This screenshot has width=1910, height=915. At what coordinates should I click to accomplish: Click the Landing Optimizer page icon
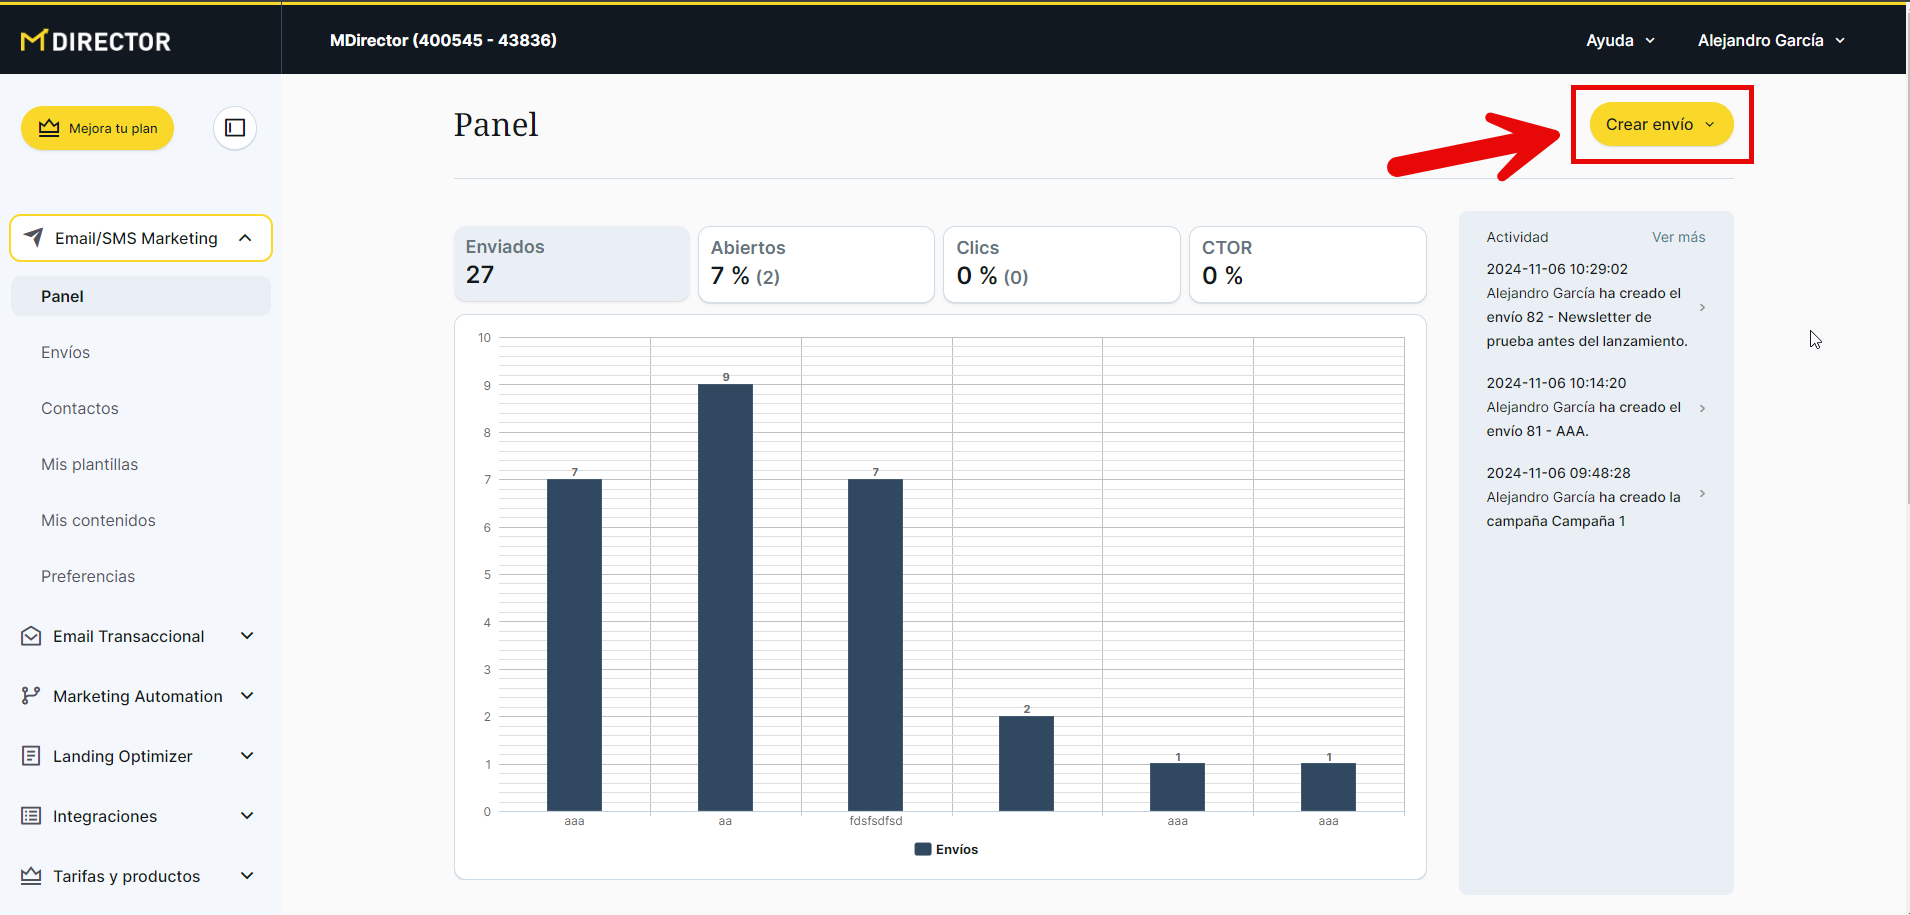(x=31, y=756)
